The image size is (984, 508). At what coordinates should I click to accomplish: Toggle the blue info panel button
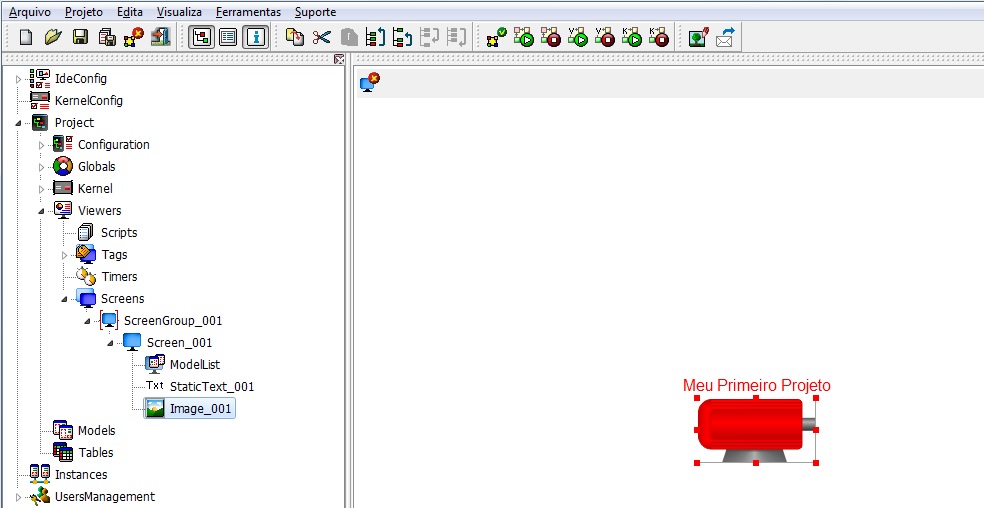(255, 37)
